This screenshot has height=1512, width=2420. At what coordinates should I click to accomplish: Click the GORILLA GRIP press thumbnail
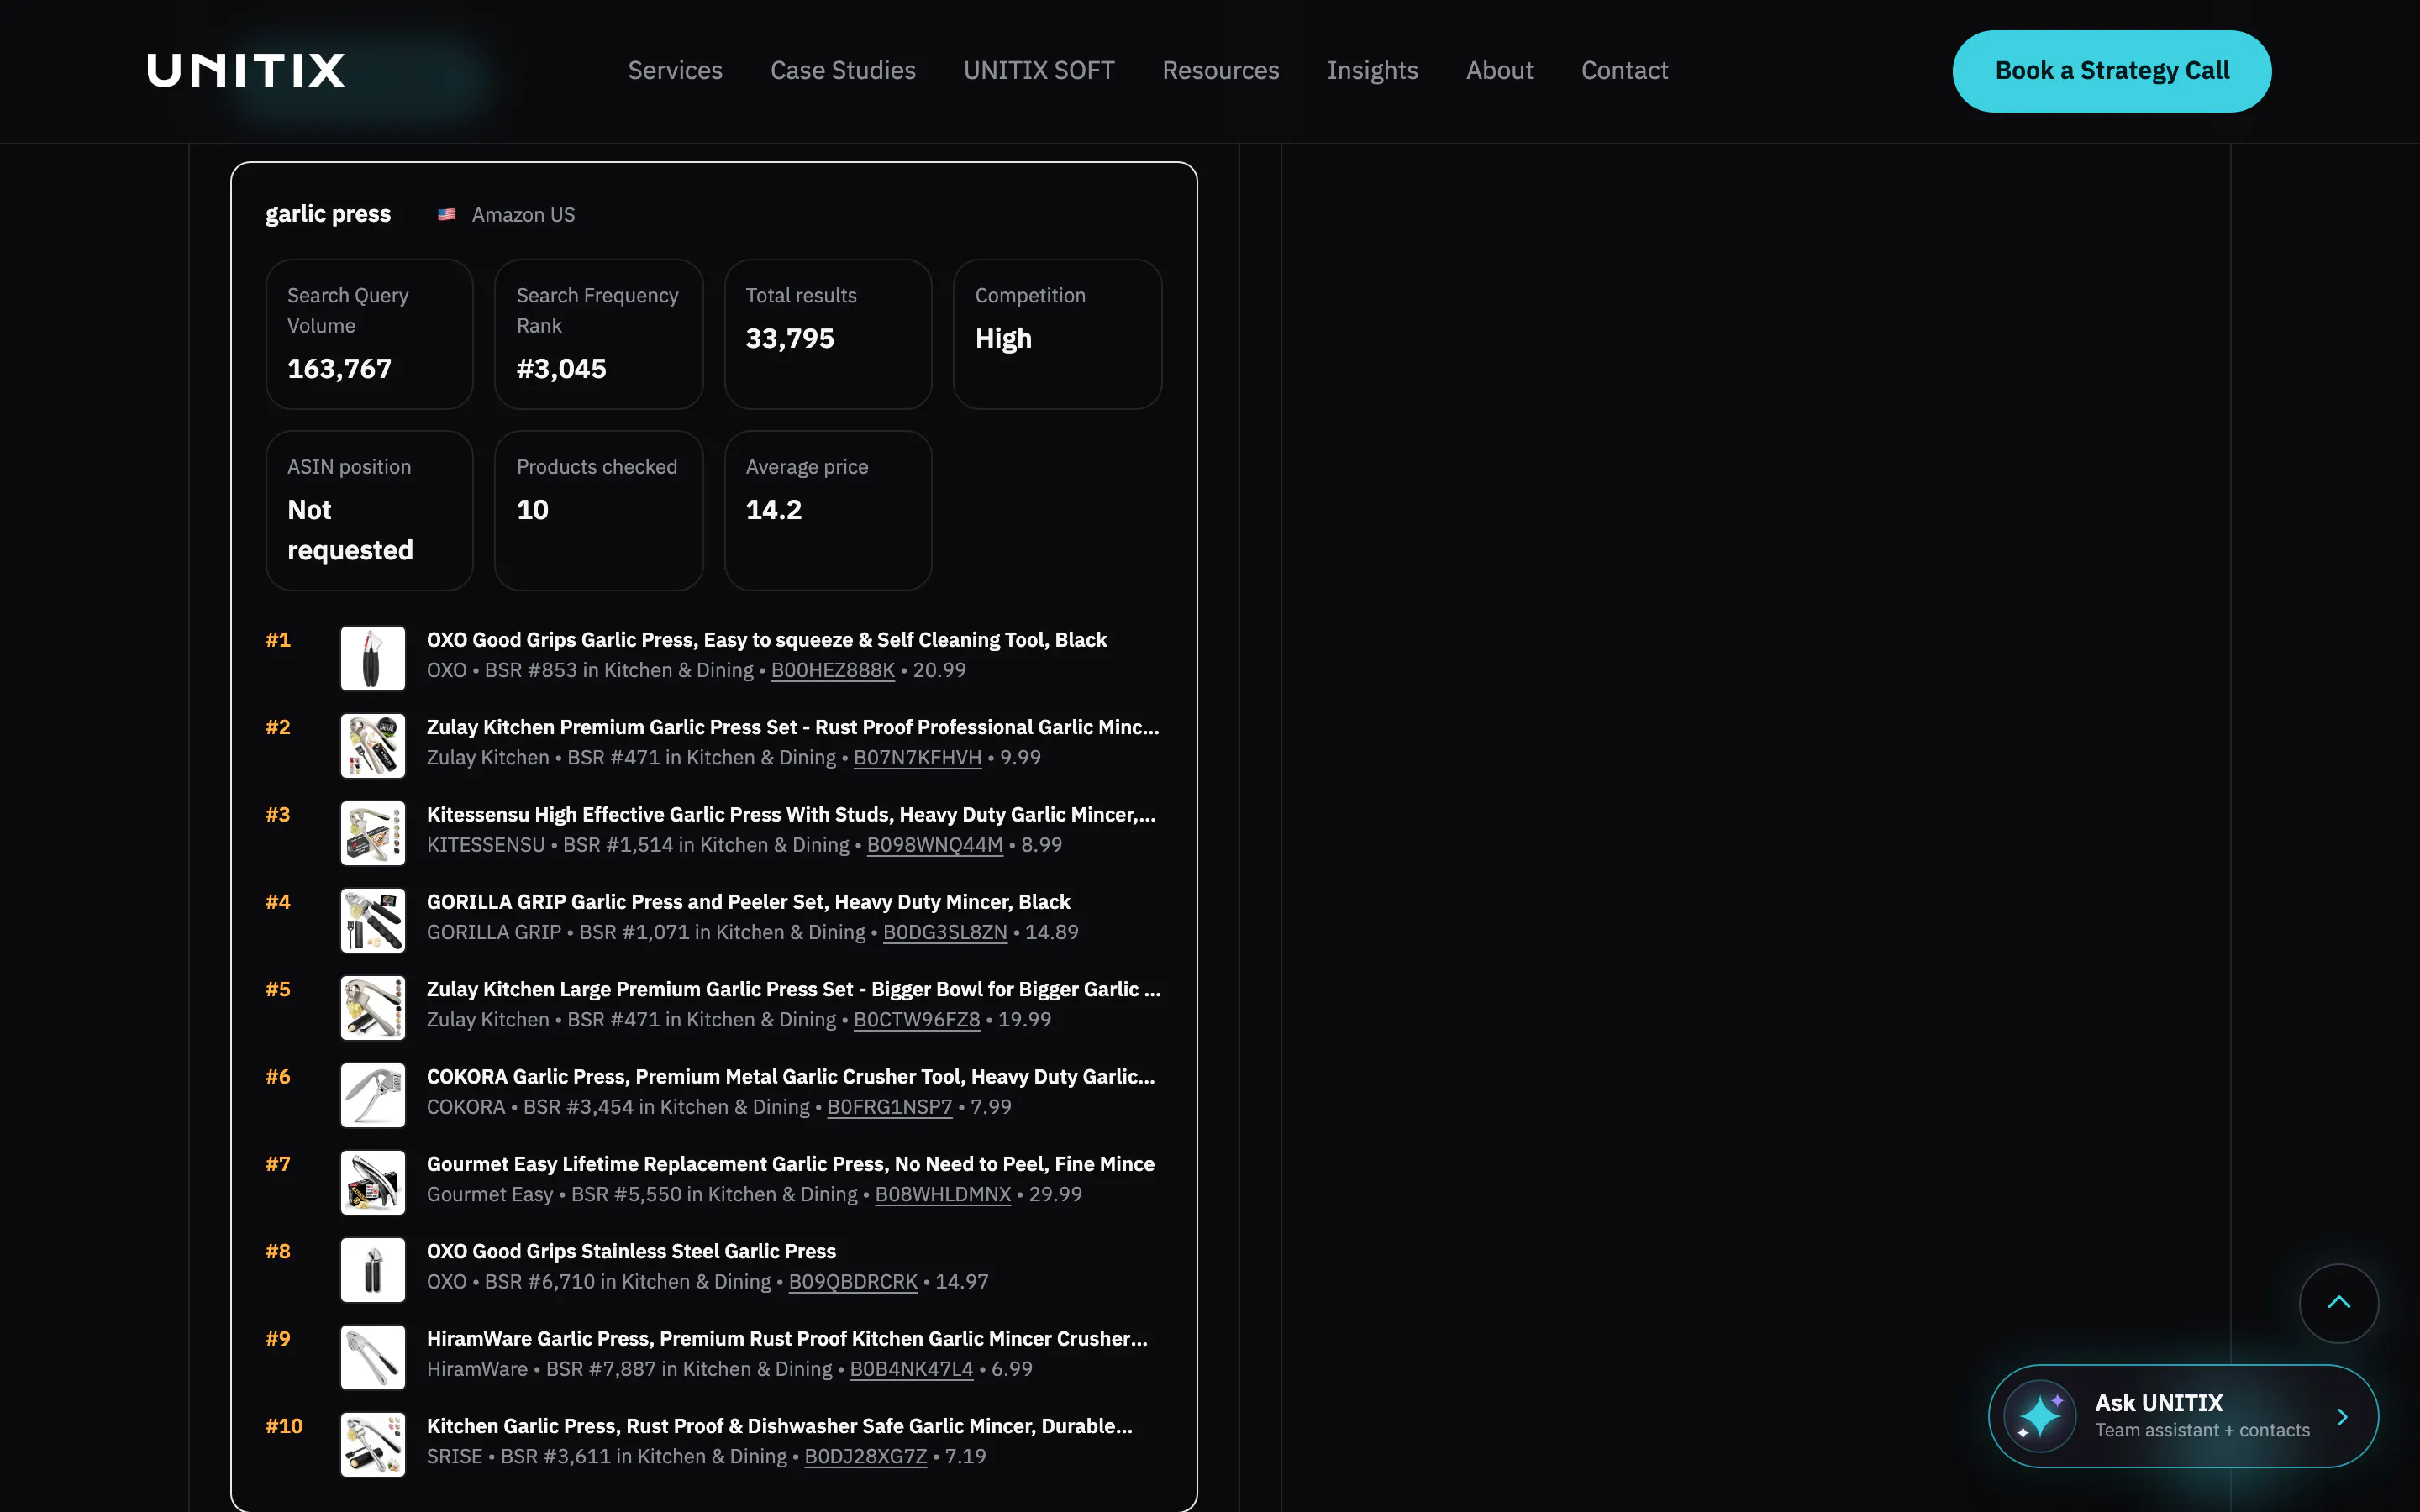coord(373,920)
